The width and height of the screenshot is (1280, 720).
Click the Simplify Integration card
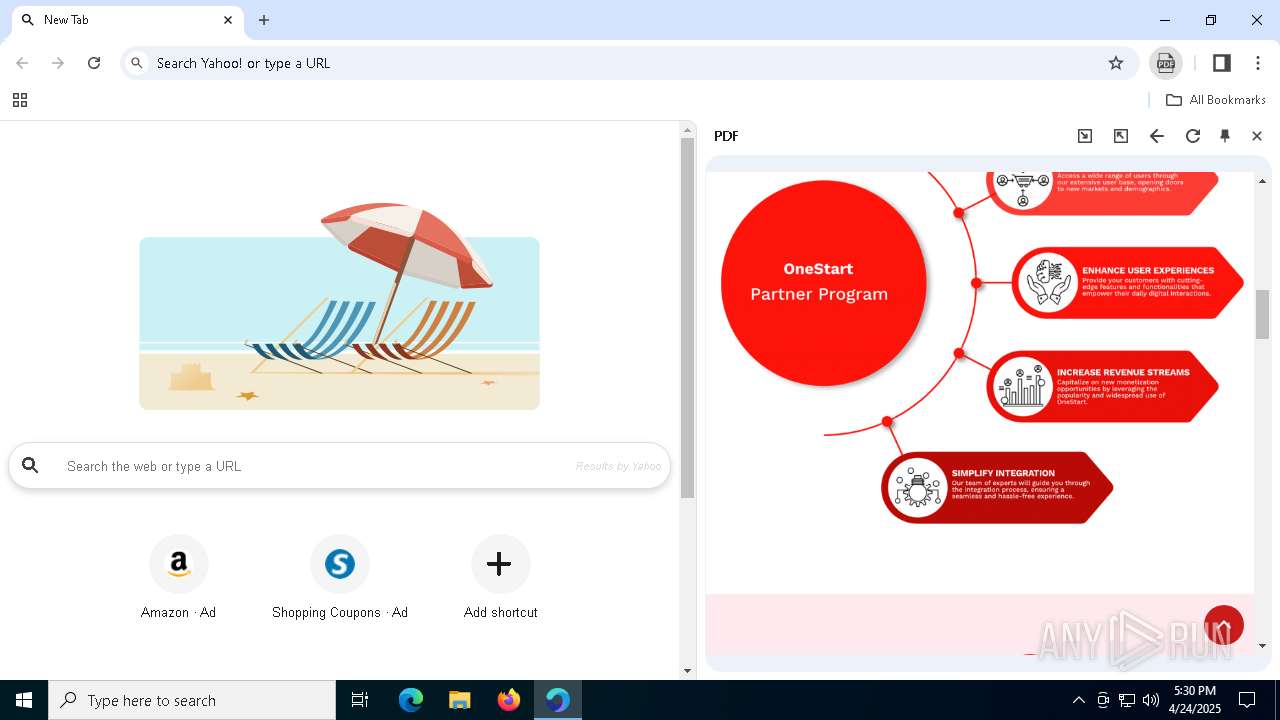[997, 488]
